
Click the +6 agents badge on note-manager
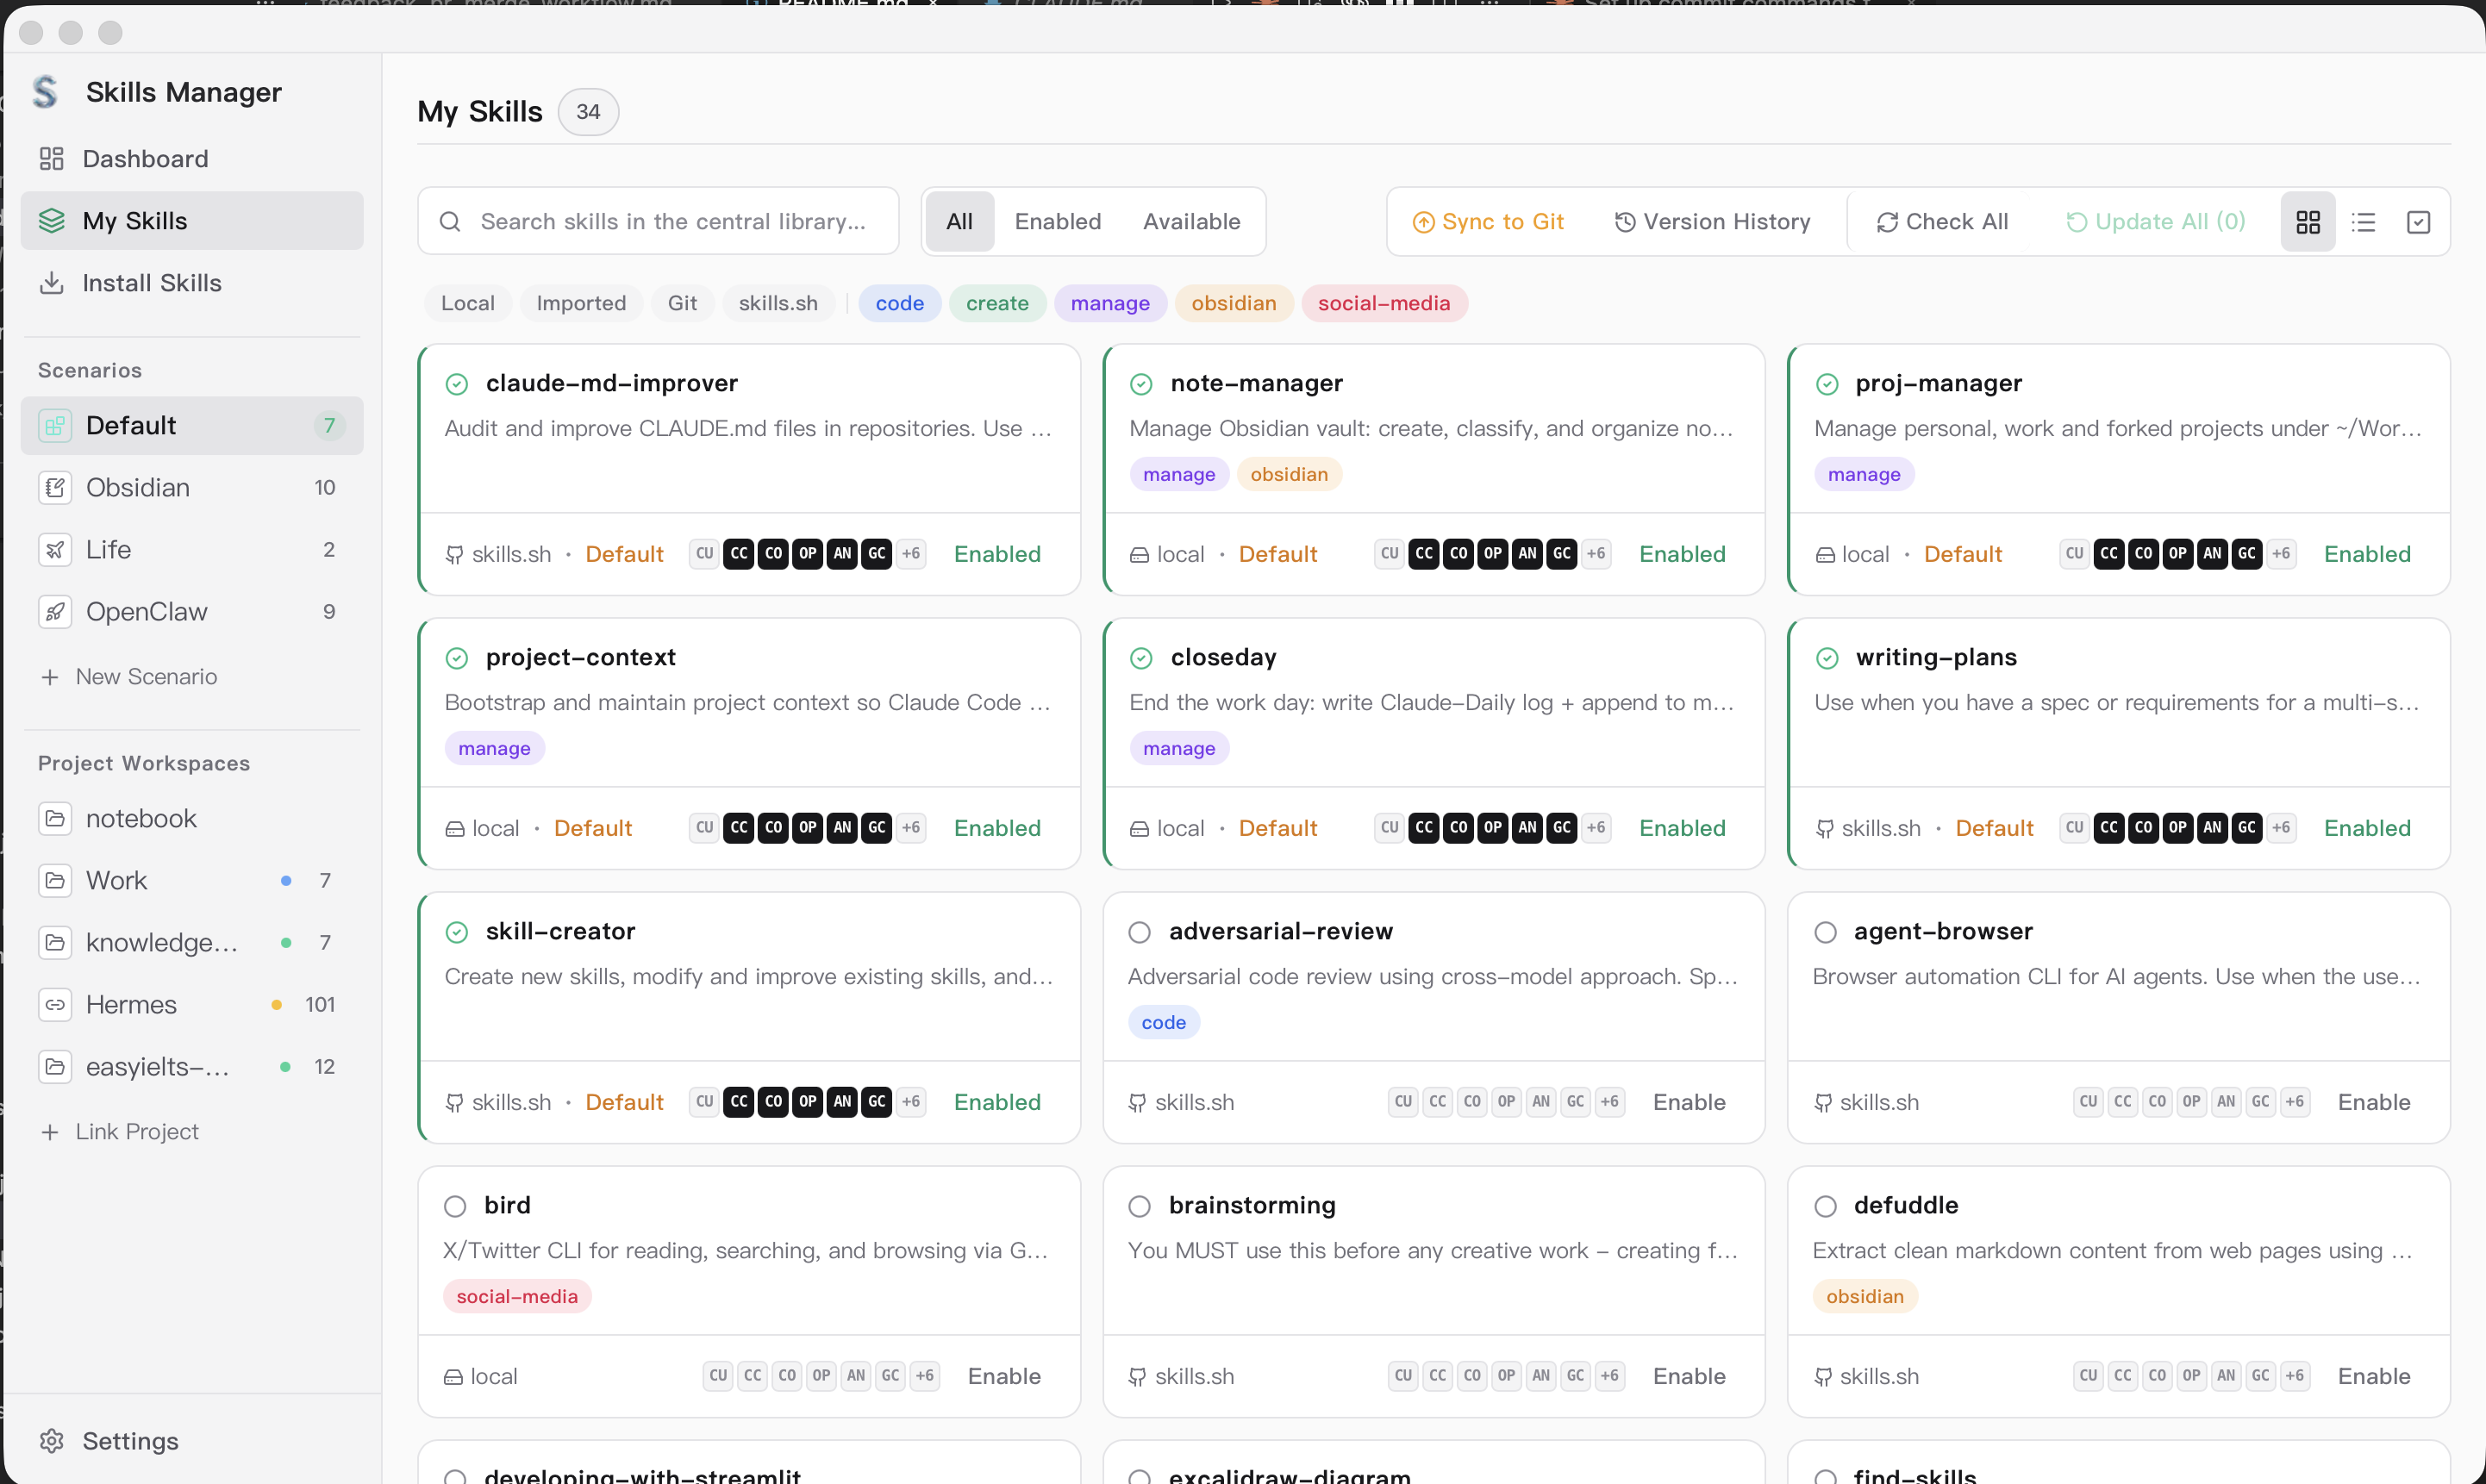1595,554
